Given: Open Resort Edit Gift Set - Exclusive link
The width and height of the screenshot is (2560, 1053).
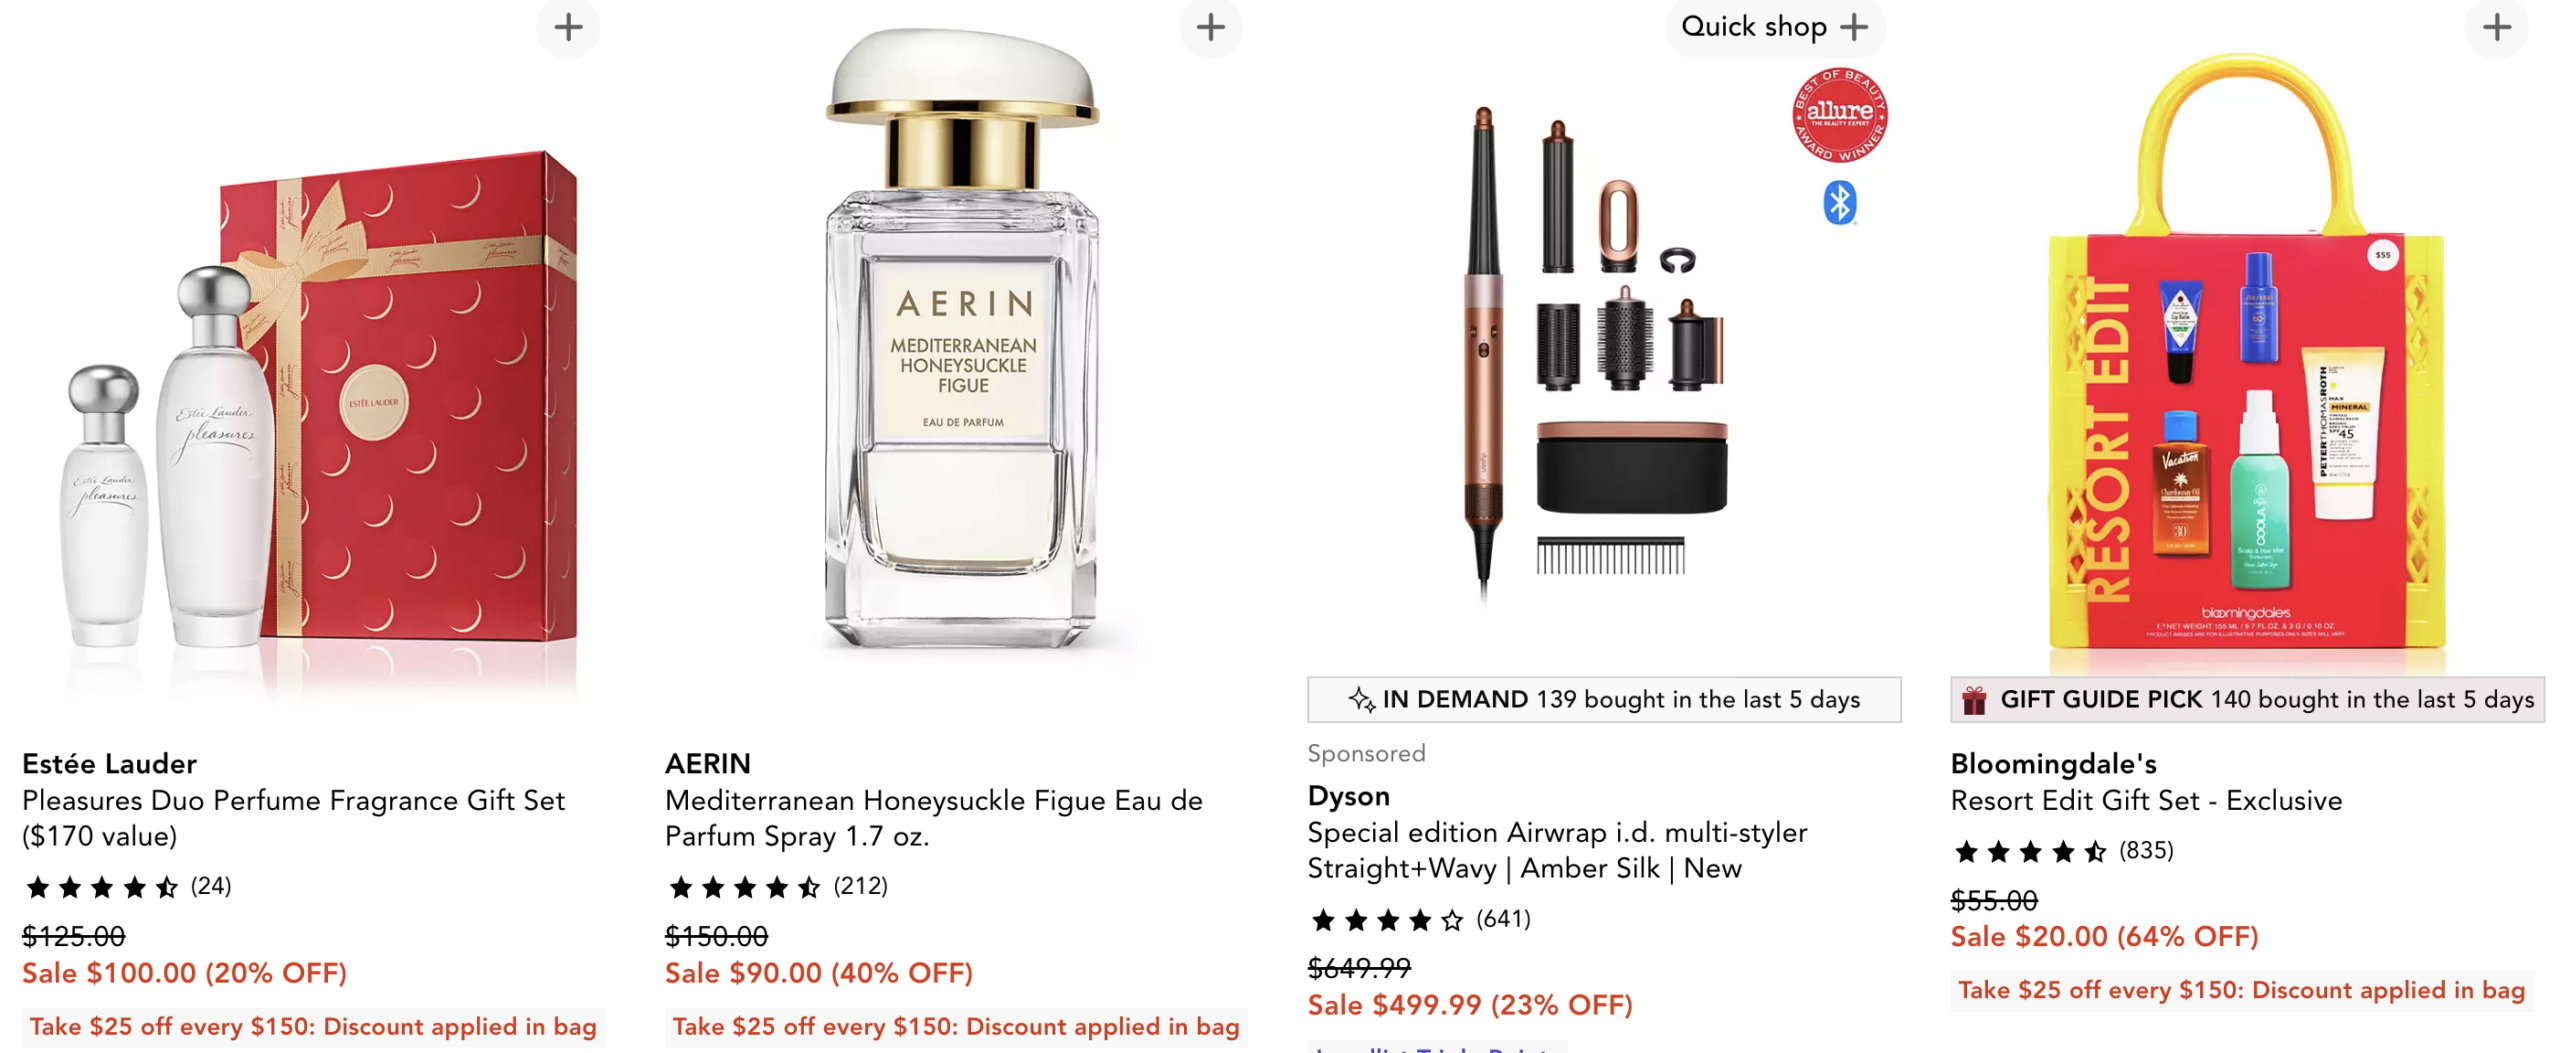Looking at the screenshot, I should pos(2146,800).
